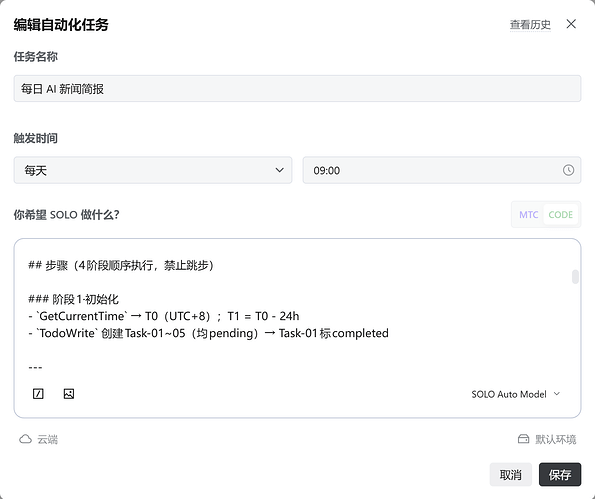Click the chevron beside SOLO Auto Model
This screenshot has height=499, width=595.
pyautogui.click(x=557, y=394)
